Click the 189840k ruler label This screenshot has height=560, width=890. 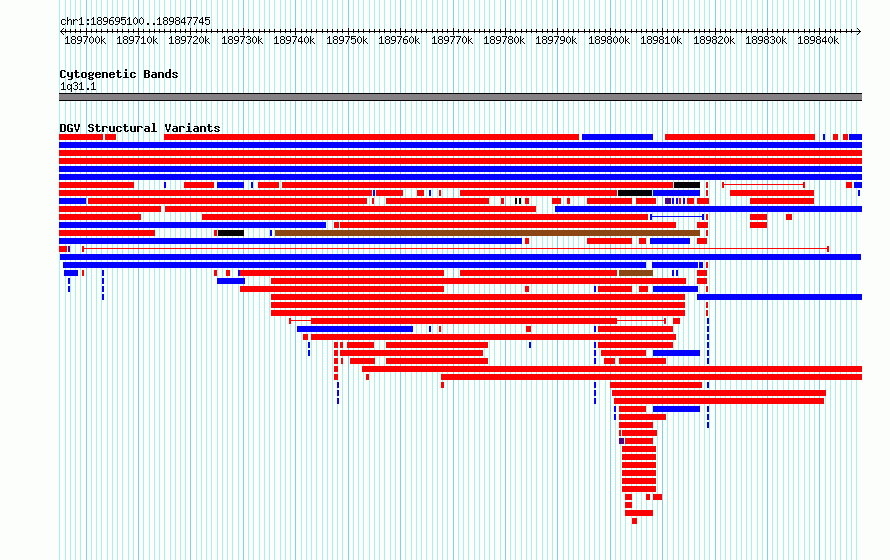click(x=818, y=40)
